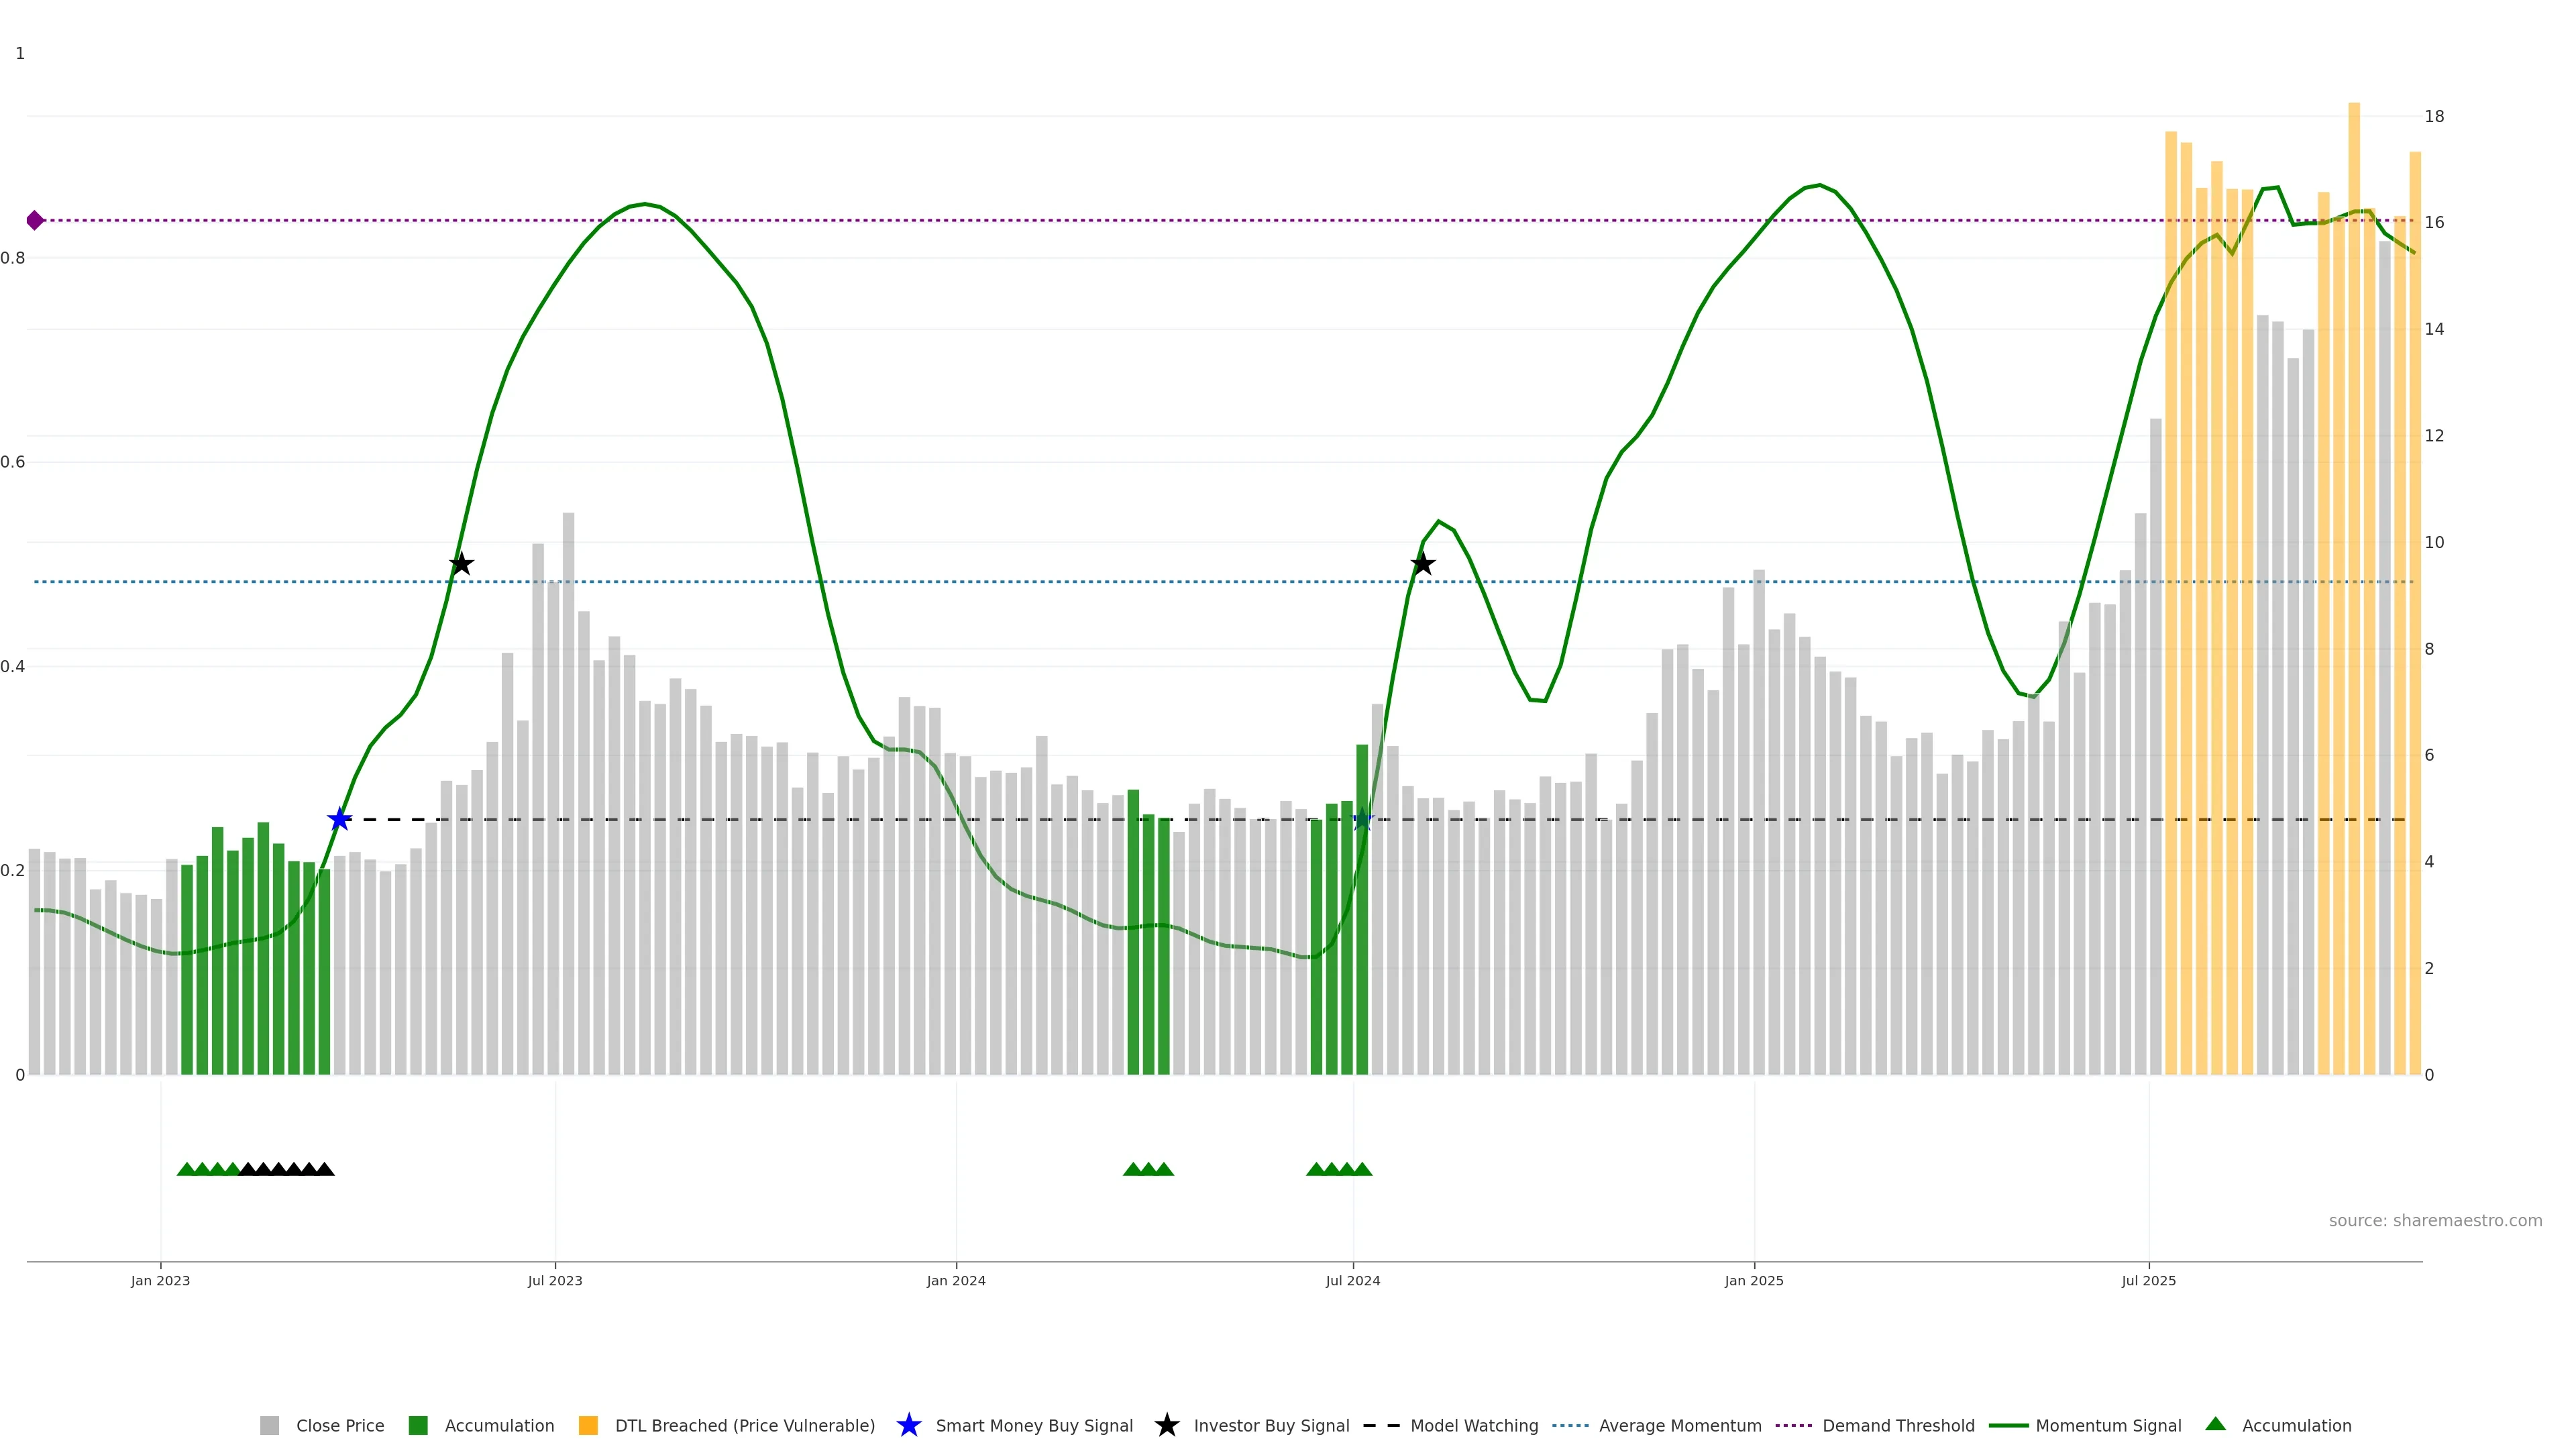Click the purple diamond Demand Threshold marker
Viewport: 2576px width, 1449px height.
(35, 220)
